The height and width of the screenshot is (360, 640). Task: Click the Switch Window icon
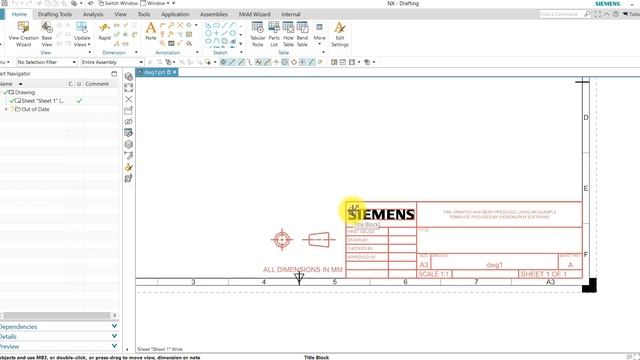pyautogui.click(x=101, y=3)
